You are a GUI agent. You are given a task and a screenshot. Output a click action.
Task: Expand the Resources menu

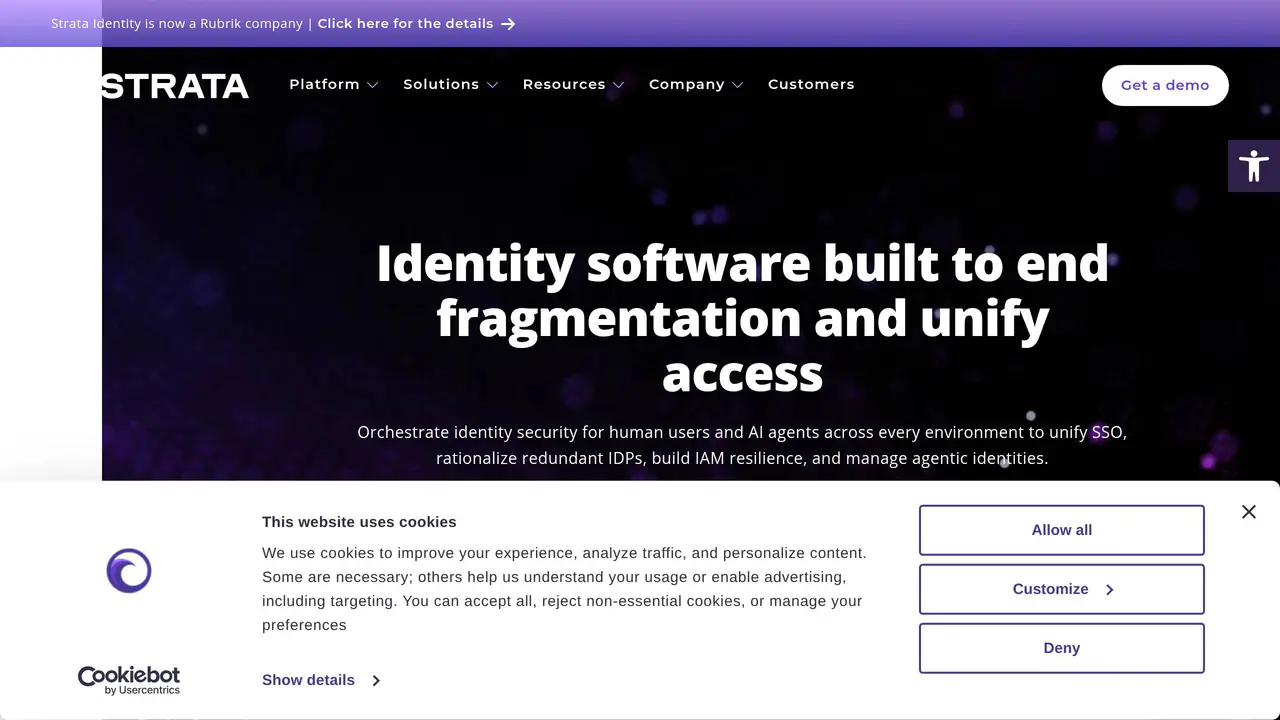(x=573, y=85)
